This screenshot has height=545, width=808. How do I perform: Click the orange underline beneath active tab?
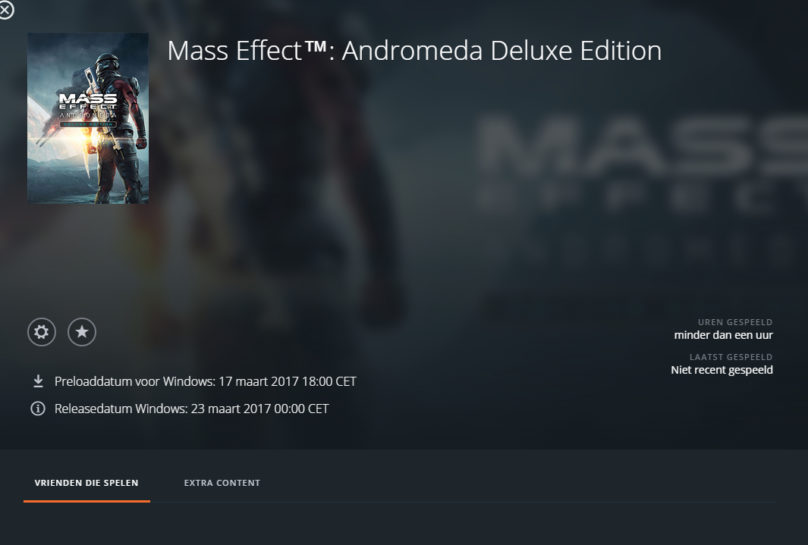pyautogui.click(x=87, y=501)
